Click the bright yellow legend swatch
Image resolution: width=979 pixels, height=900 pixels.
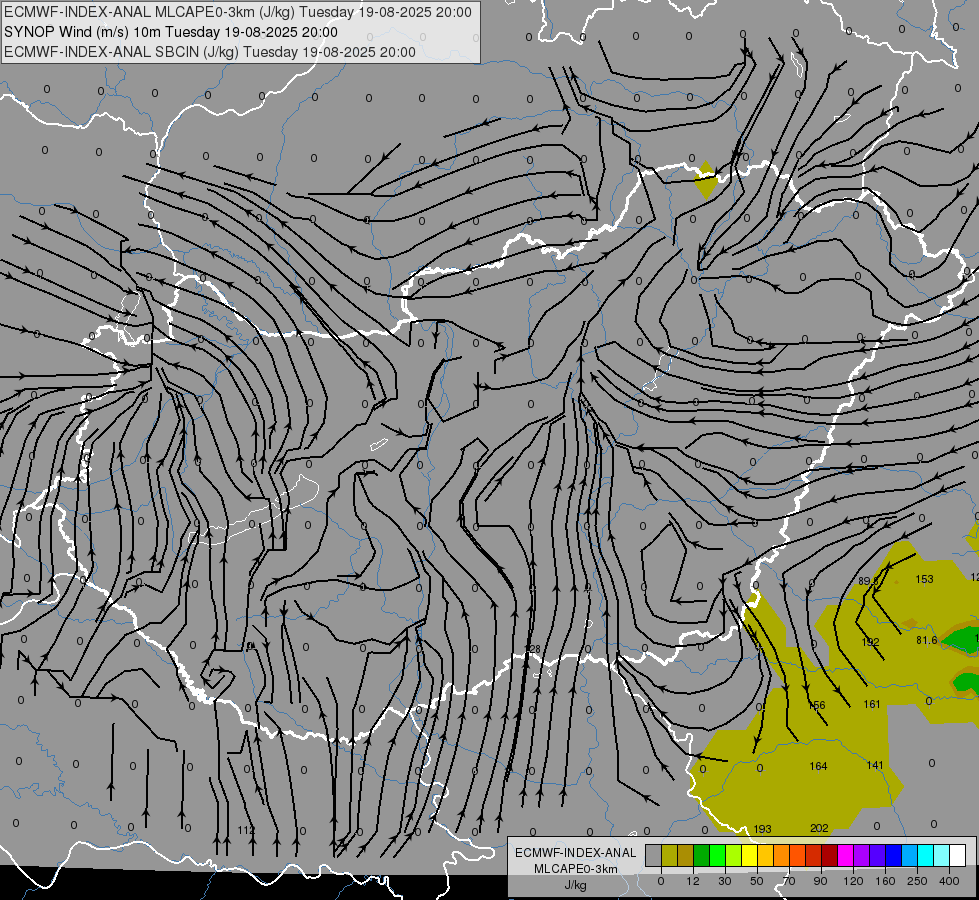click(x=750, y=856)
